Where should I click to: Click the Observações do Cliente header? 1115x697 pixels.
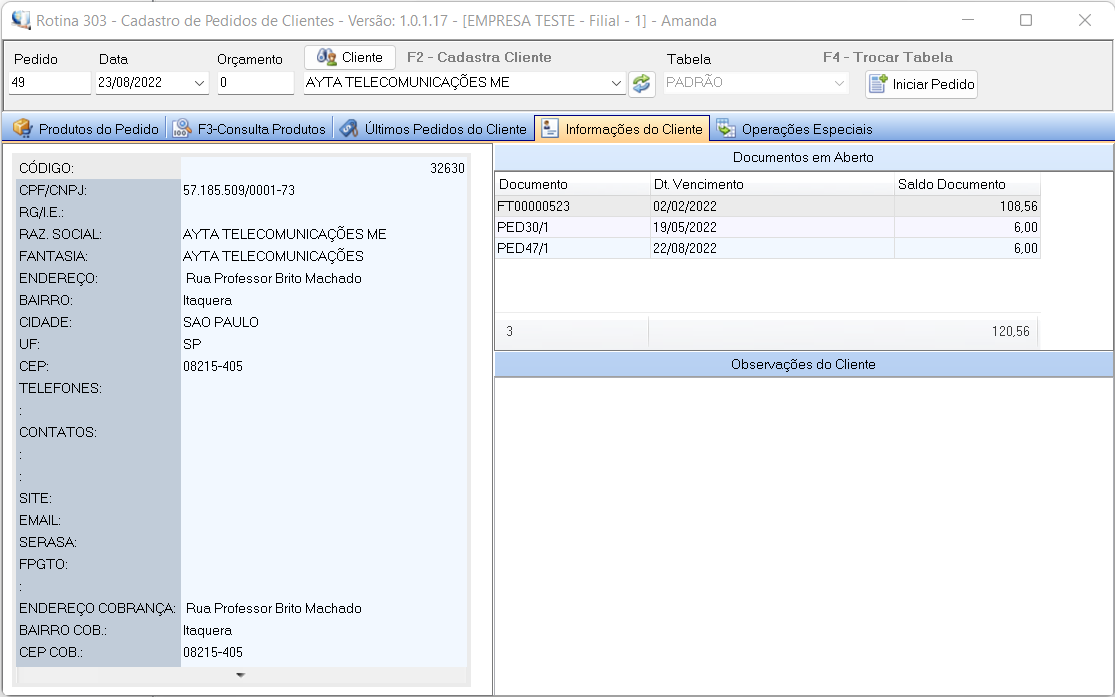click(804, 364)
